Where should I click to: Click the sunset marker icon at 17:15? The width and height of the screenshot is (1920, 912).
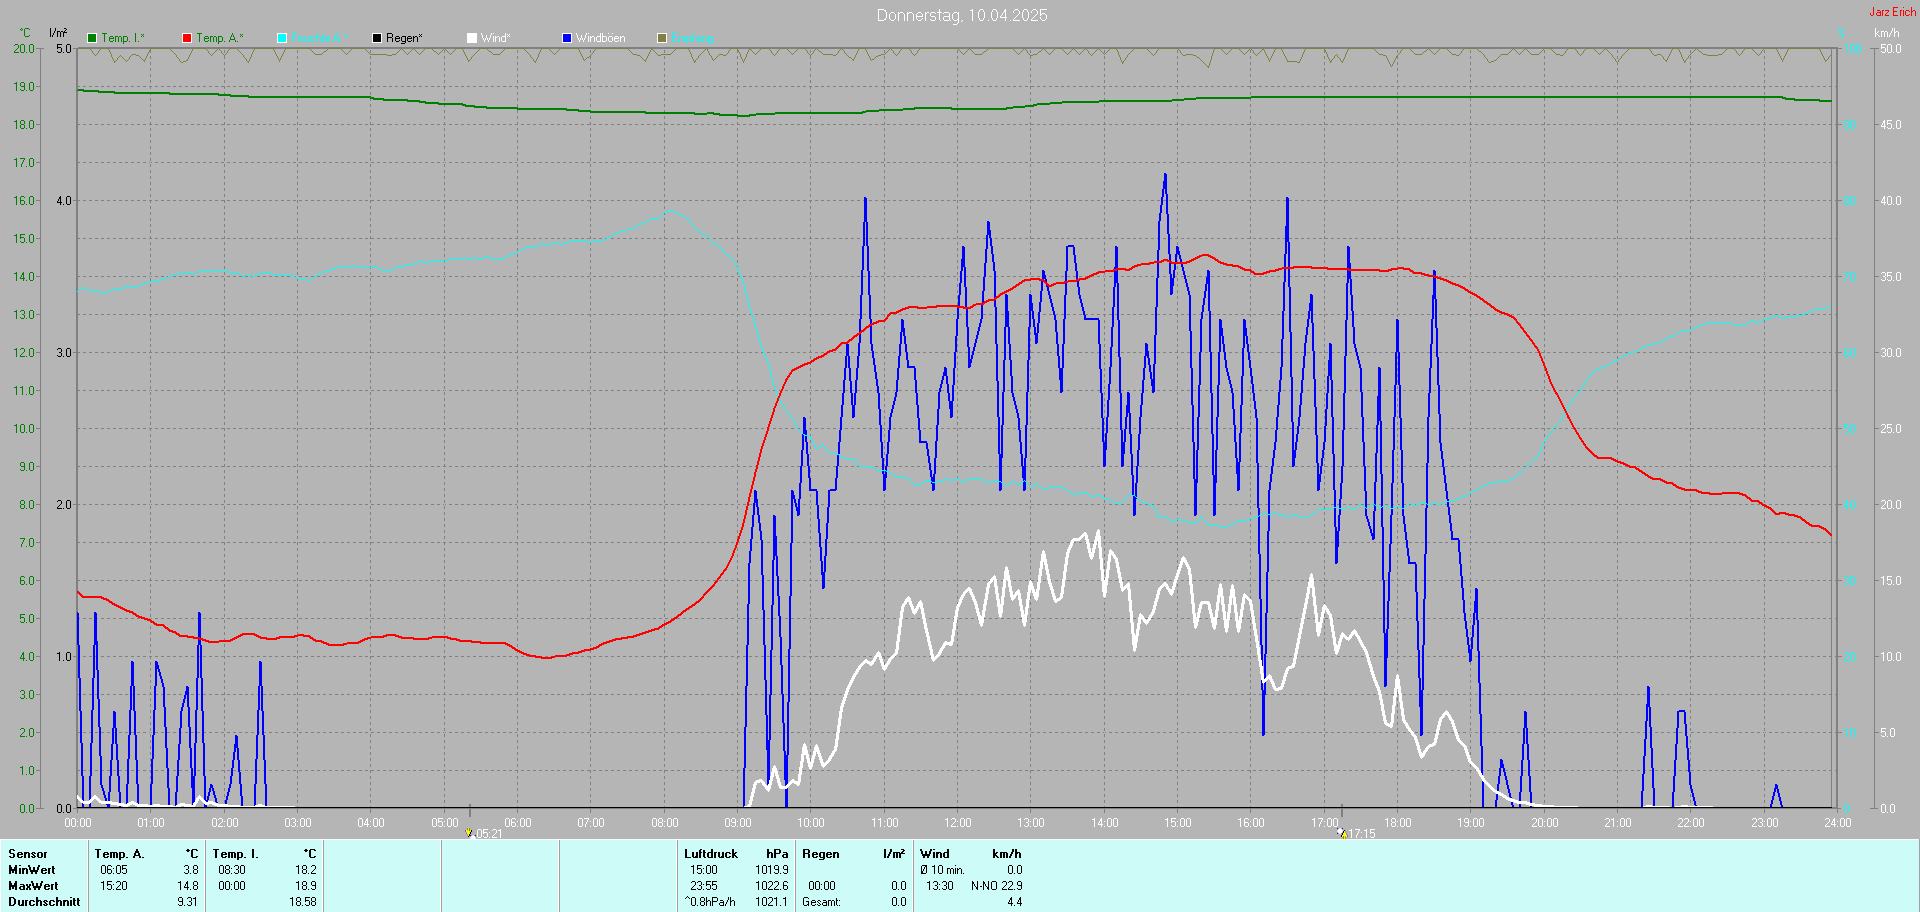tap(1342, 832)
